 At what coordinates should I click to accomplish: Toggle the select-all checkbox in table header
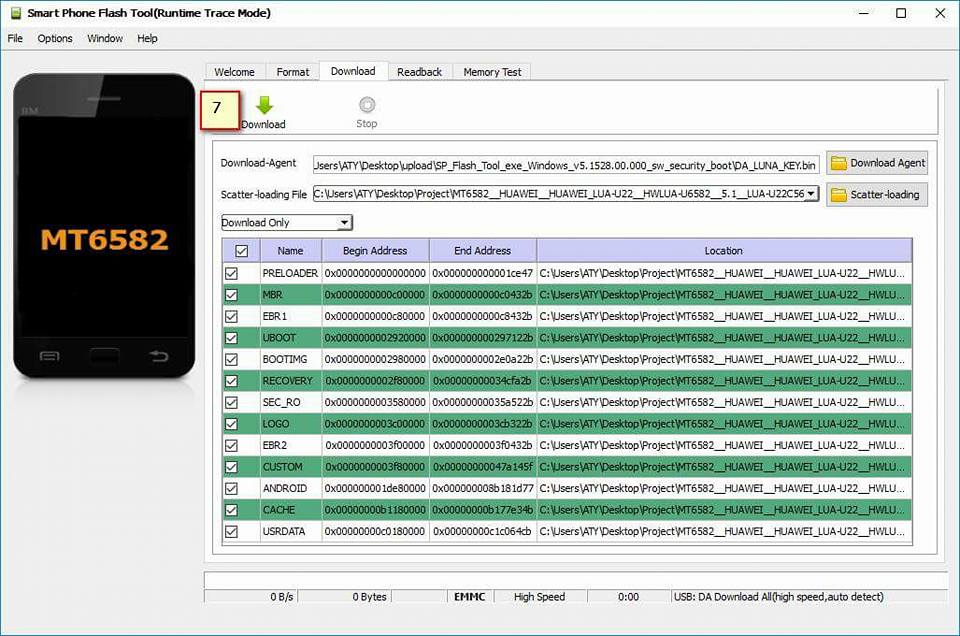pyautogui.click(x=242, y=251)
